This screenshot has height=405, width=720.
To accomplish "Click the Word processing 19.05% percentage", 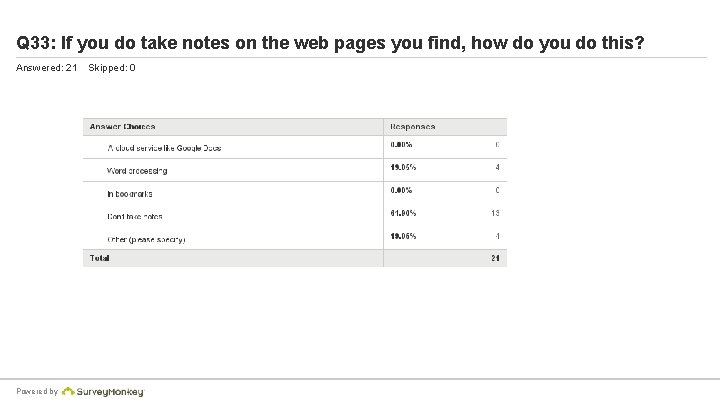I will click(x=404, y=167).
